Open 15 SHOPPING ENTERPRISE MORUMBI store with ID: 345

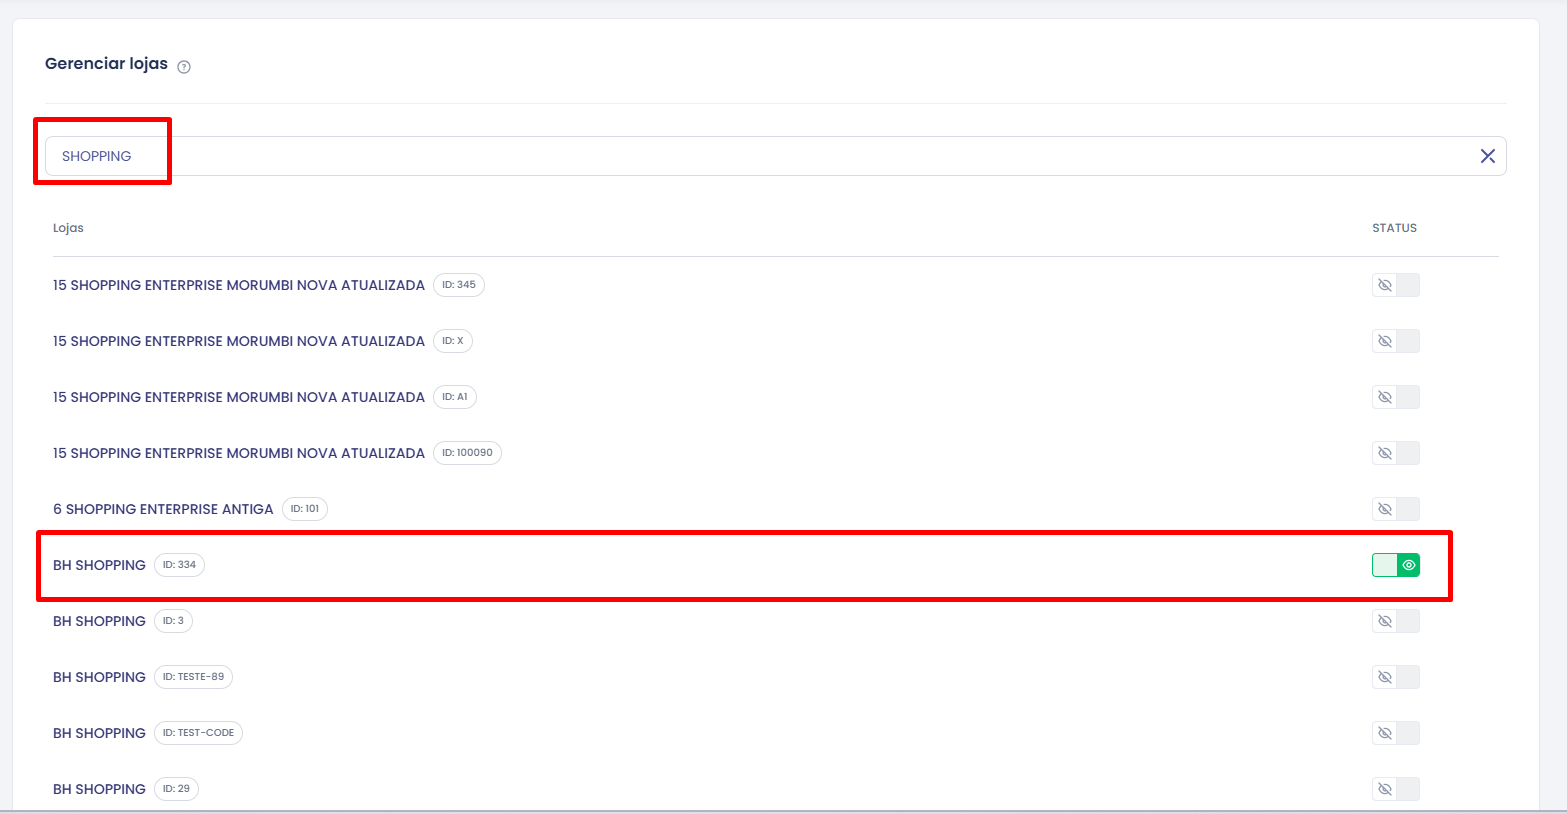click(239, 285)
